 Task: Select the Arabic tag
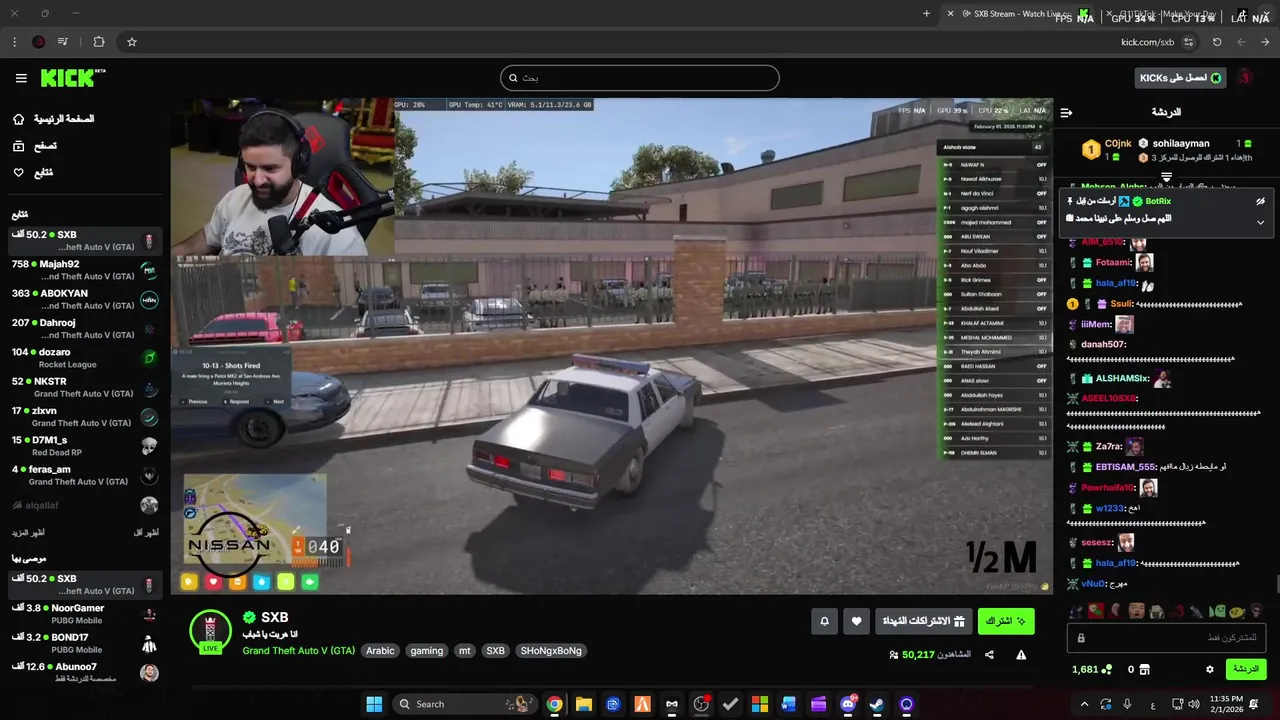pos(380,650)
